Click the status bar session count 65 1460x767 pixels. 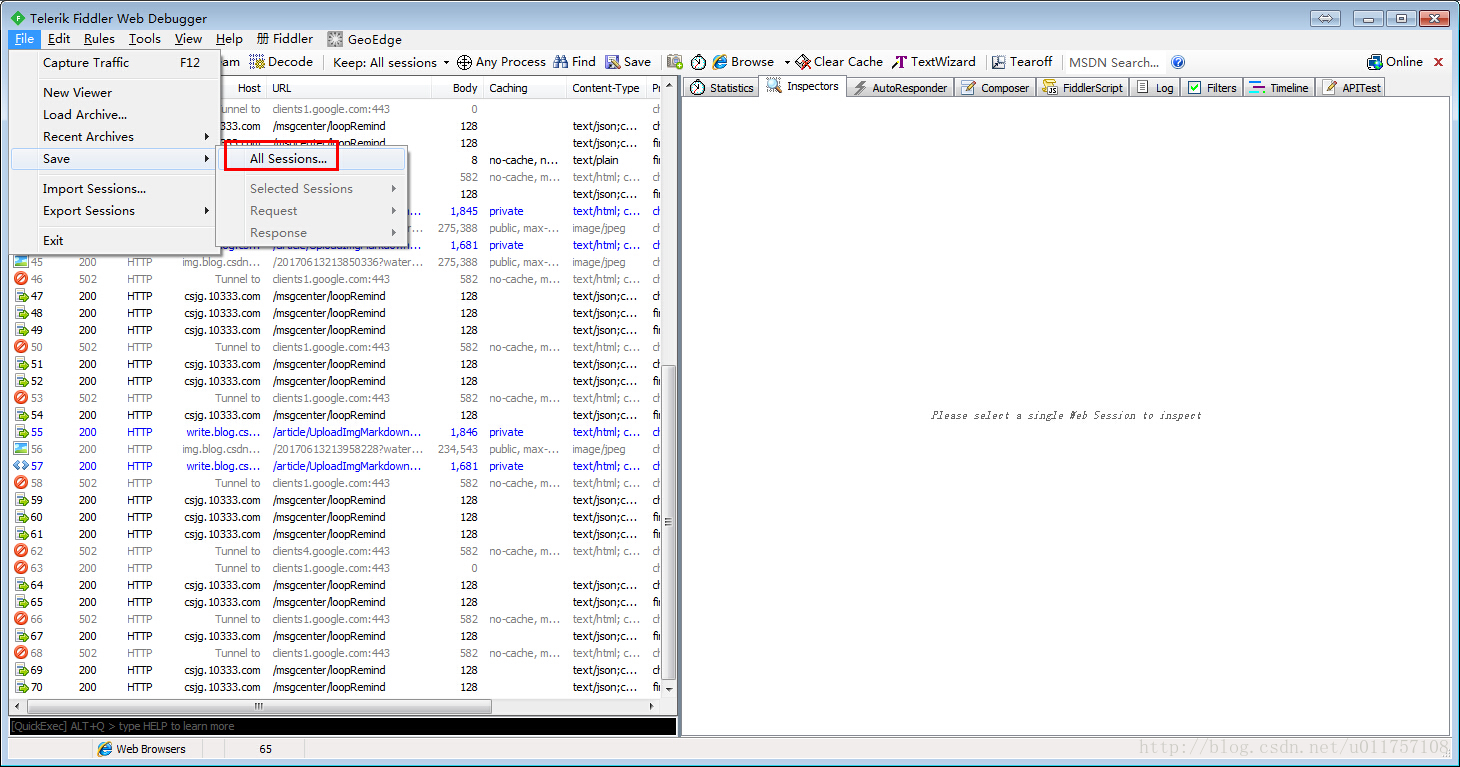[265, 749]
